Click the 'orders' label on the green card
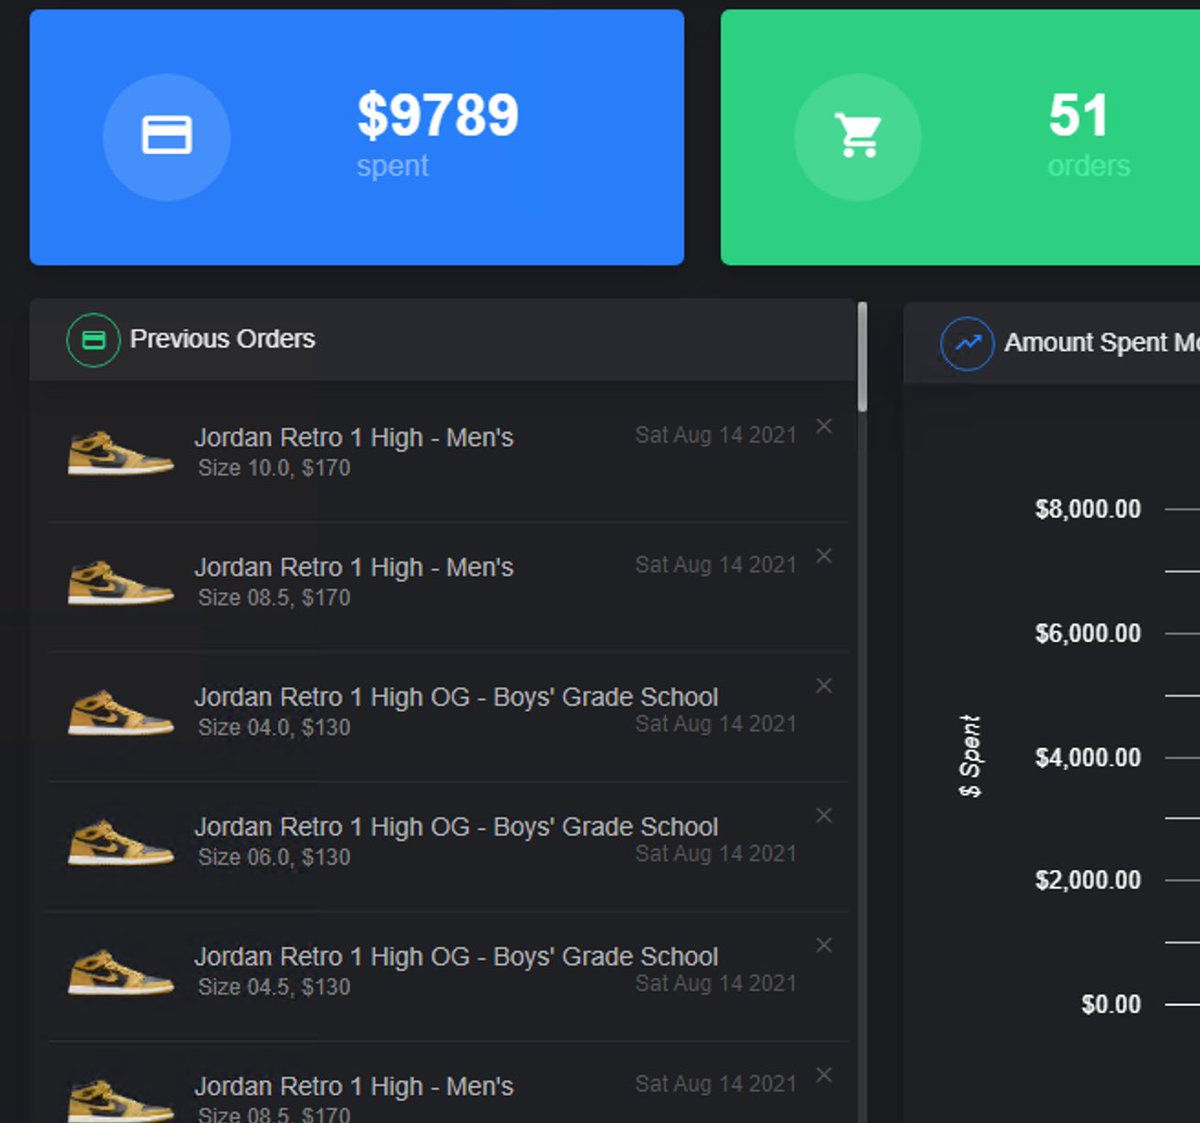1200x1123 pixels. point(1089,166)
